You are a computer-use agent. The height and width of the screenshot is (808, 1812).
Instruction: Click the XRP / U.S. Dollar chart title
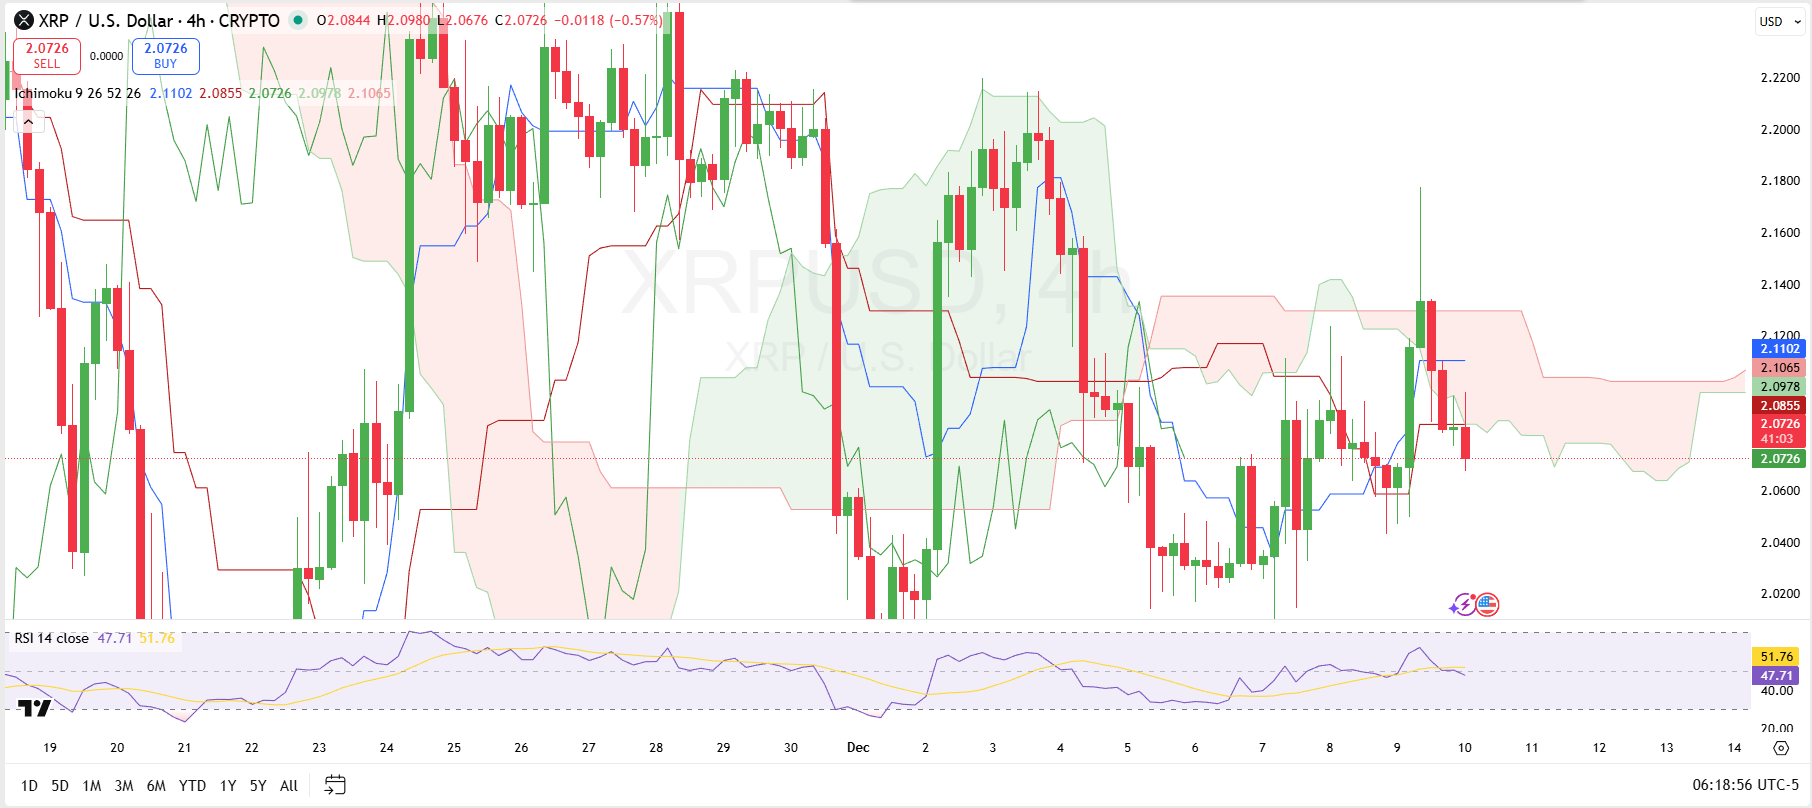[159, 20]
